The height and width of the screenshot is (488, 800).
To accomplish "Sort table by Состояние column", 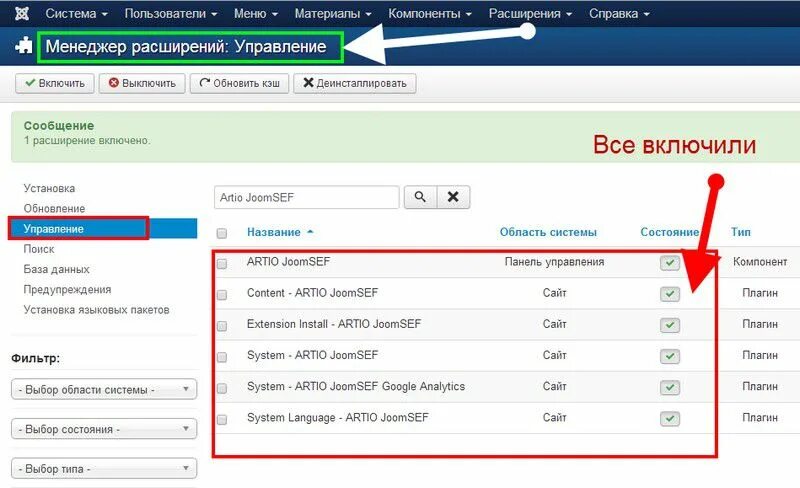I will coord(669,232).
